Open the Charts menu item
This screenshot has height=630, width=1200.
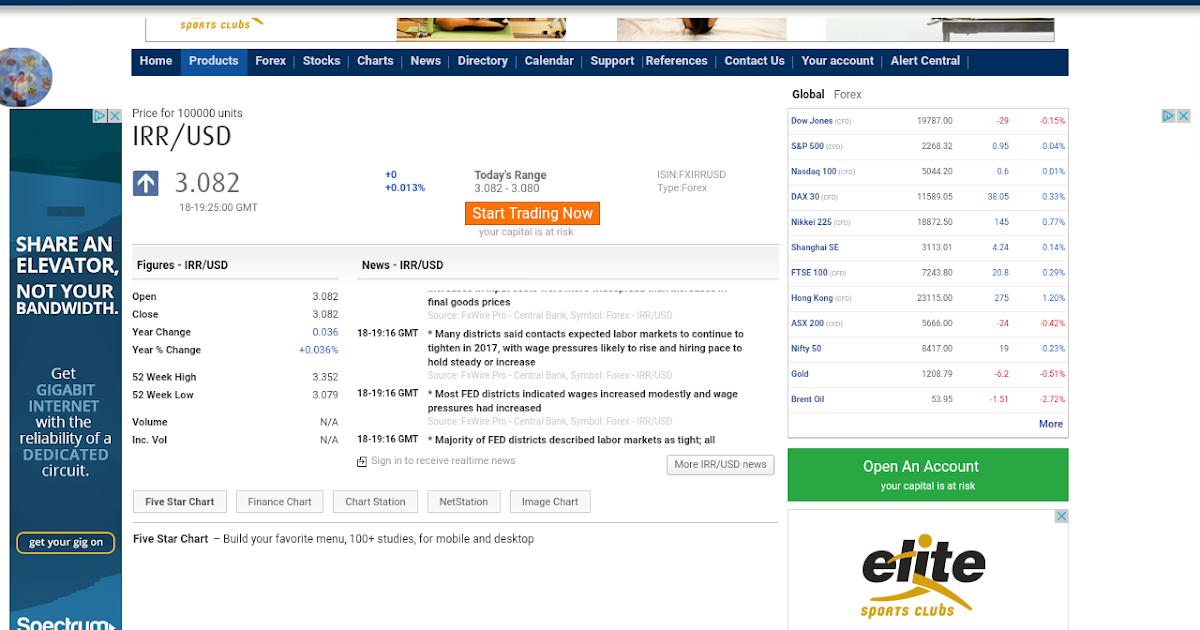[x=375, y=61]
